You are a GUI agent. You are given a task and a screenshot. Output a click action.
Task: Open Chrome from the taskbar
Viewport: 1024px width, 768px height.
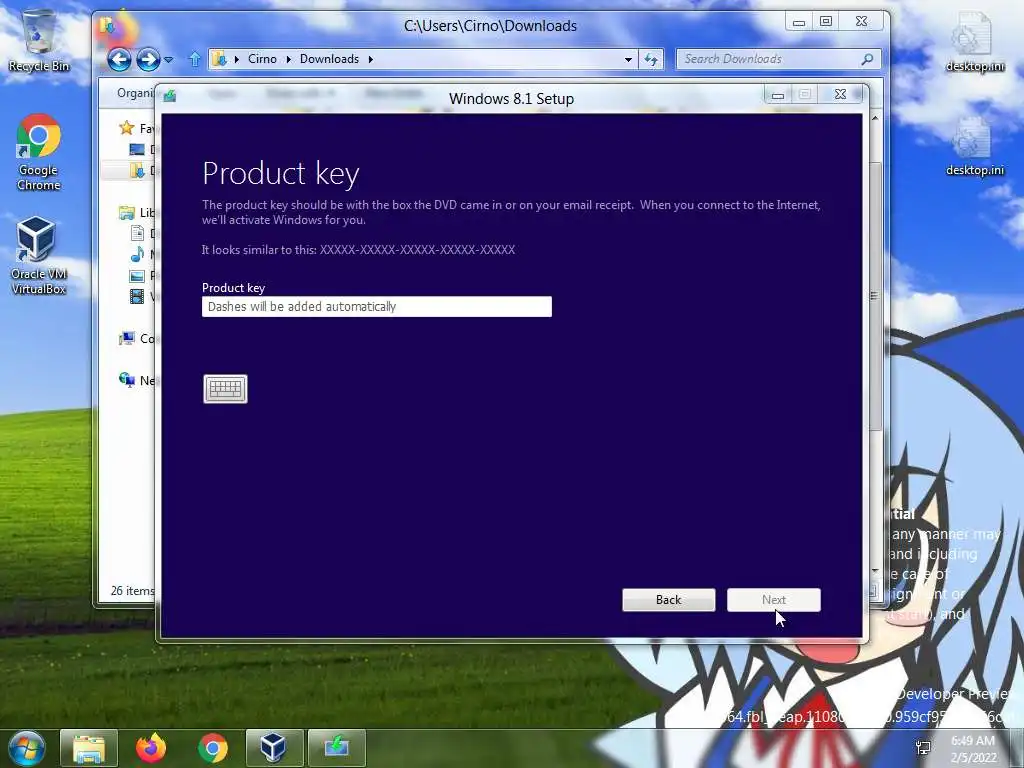coord(213,748)
